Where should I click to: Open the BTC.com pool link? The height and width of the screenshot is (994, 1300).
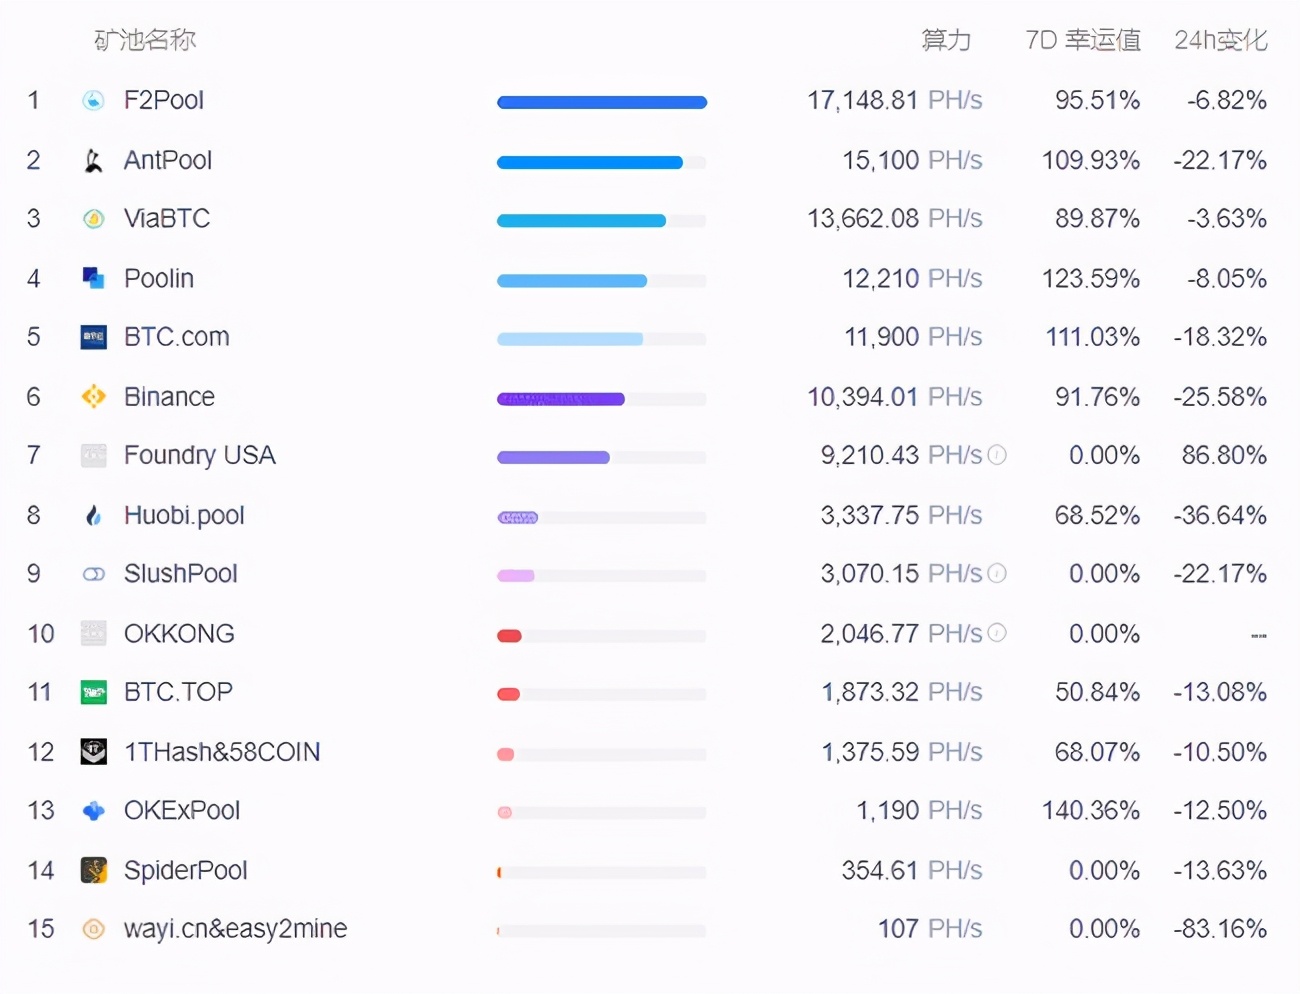pos(176,337)
